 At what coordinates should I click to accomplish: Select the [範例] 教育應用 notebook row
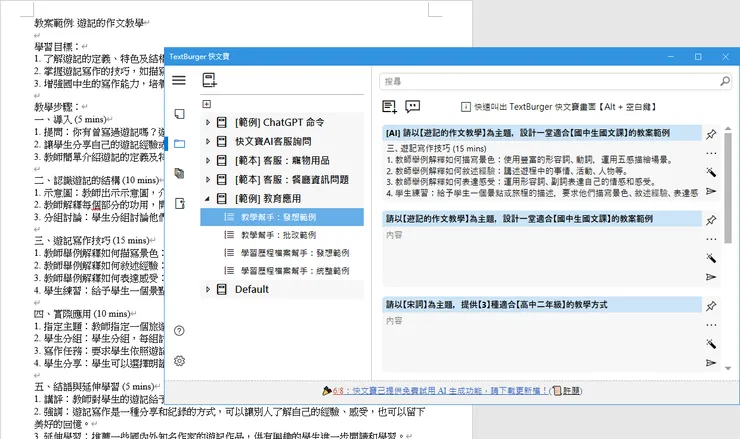click(x=282, y=199)
